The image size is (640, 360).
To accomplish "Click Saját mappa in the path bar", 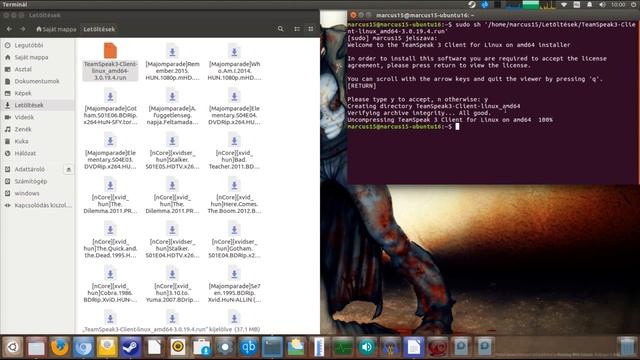I will pos(56,29).
